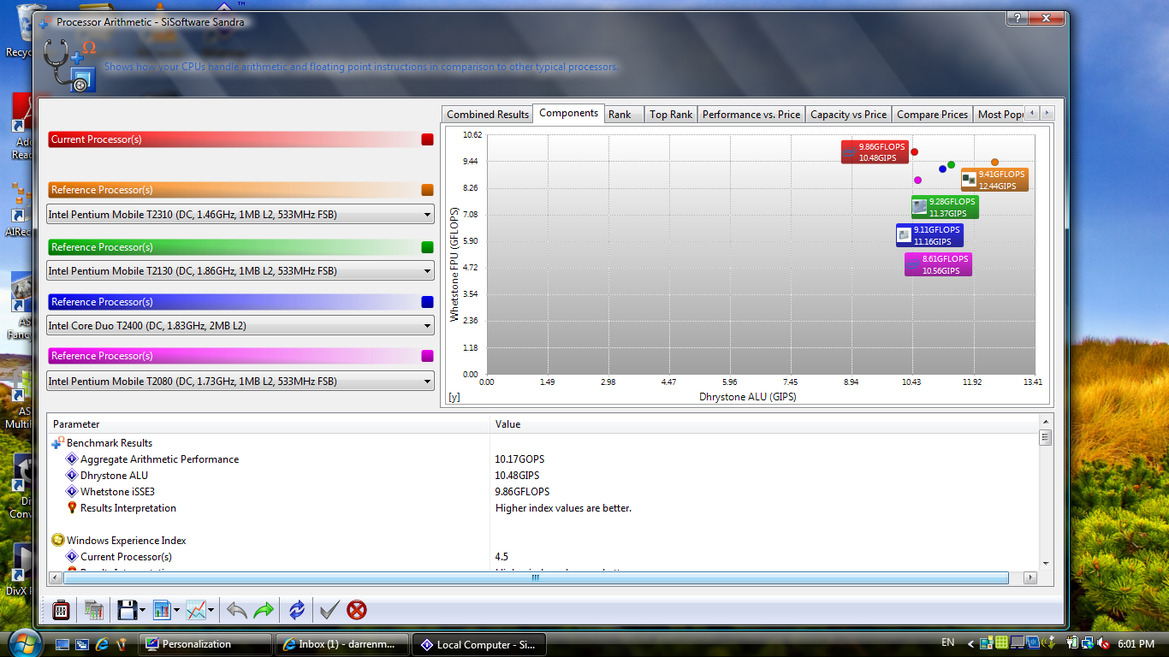Click the power plug battery tray icon

[1072, 643]
